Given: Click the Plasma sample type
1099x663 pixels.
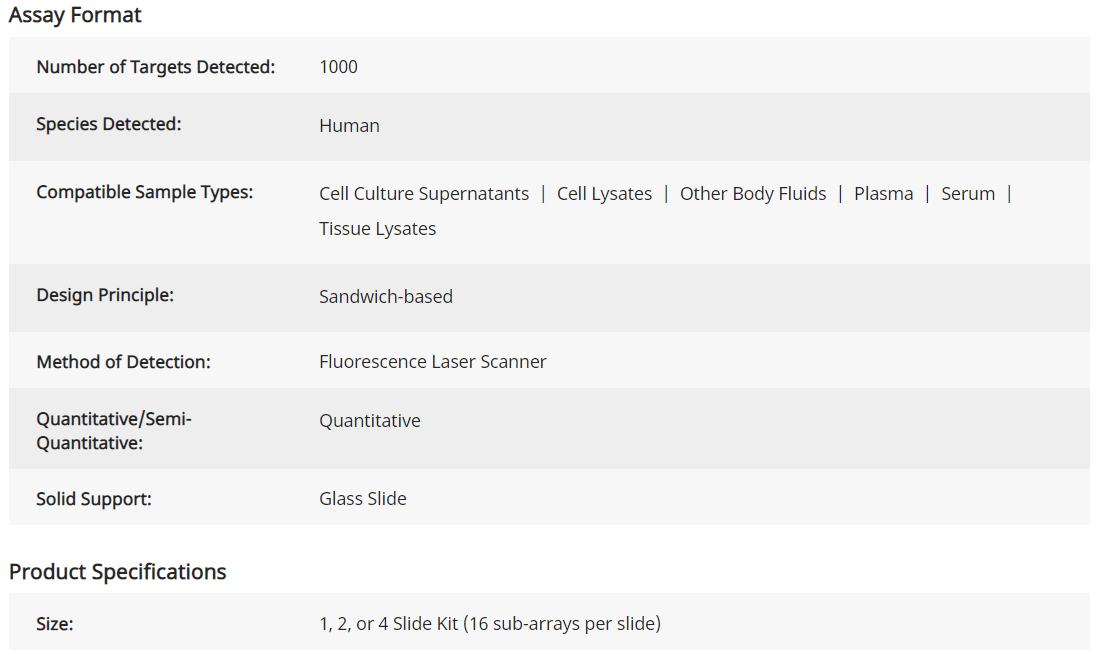Looking at the screenshot, I should [x=883, y=194].
